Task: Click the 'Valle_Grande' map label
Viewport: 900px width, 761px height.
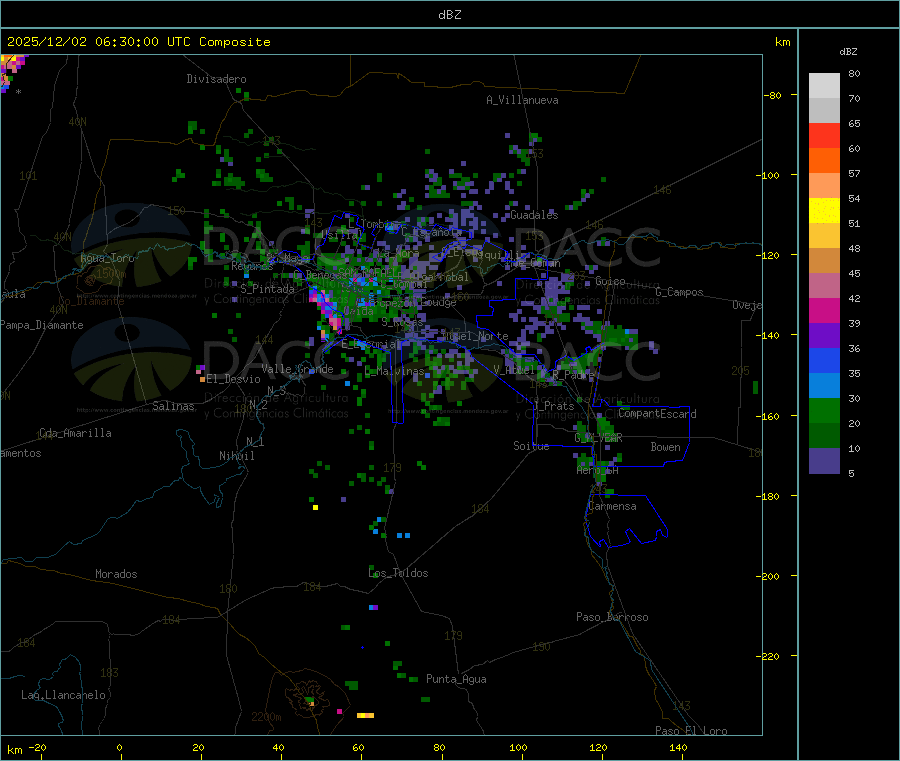Action: [x=297, y=369]
